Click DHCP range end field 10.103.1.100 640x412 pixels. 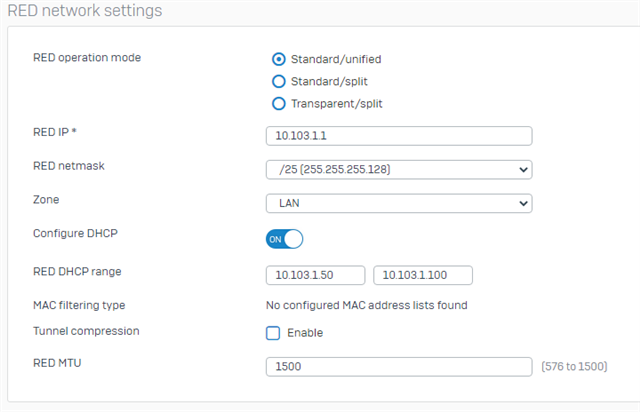(x=423, y=275)
